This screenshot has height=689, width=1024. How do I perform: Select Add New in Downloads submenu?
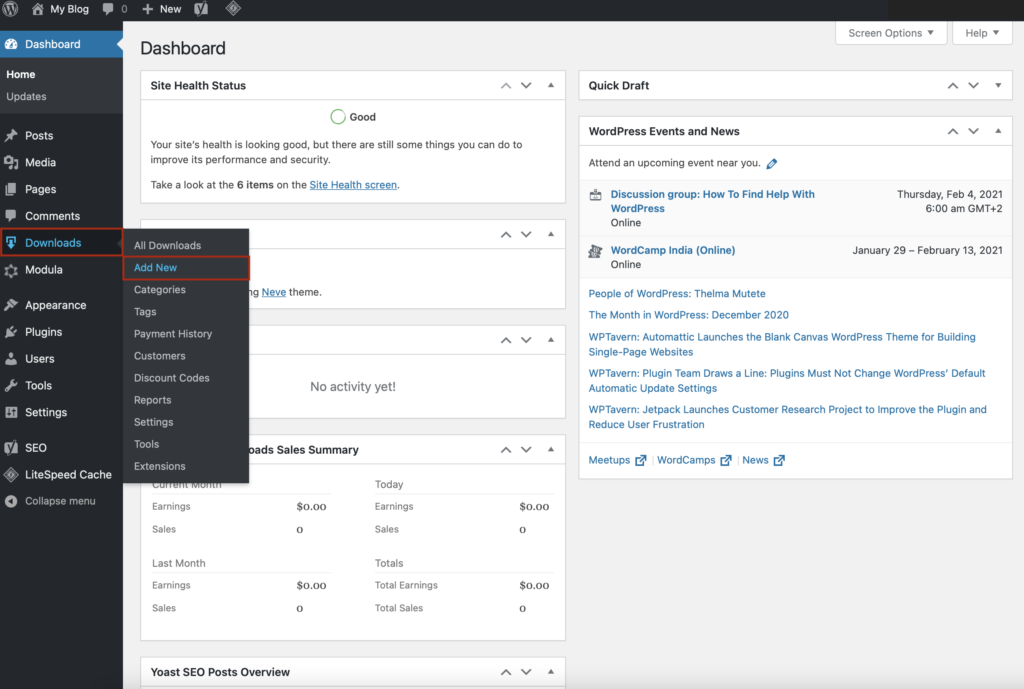tap(155, 268)
